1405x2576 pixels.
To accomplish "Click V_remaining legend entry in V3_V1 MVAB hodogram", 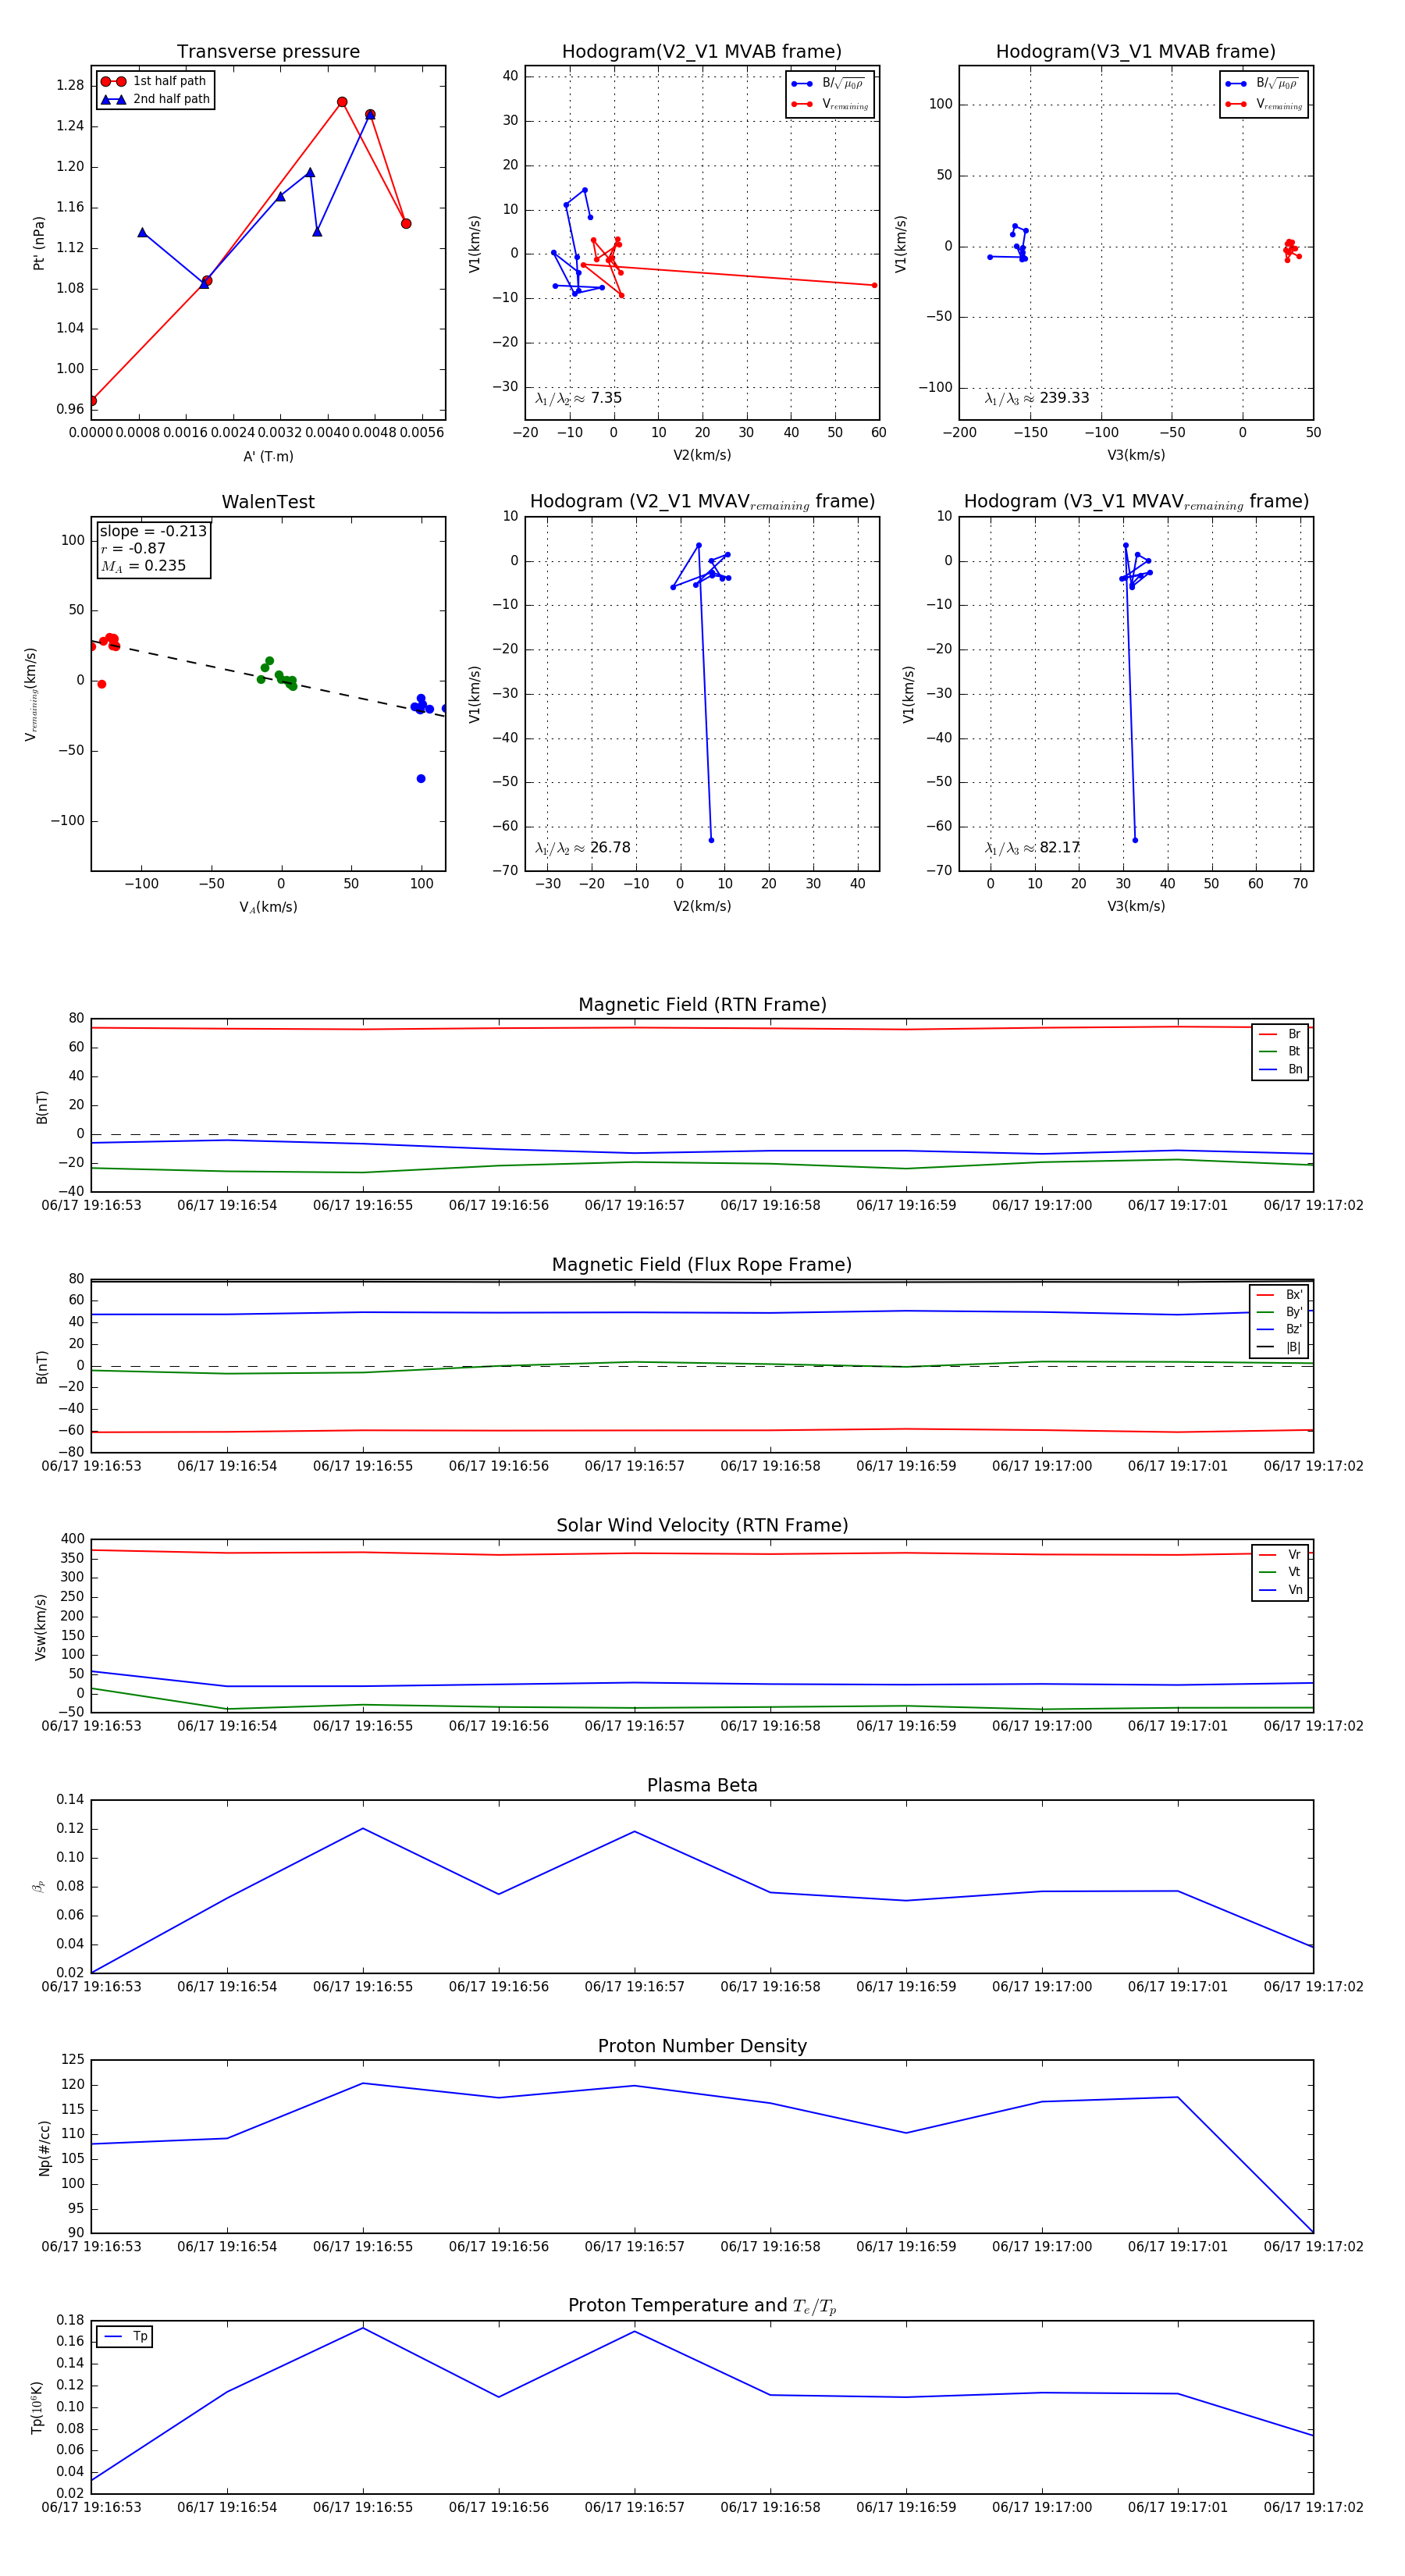I will pyautogui.click(x=1264, y=104).
